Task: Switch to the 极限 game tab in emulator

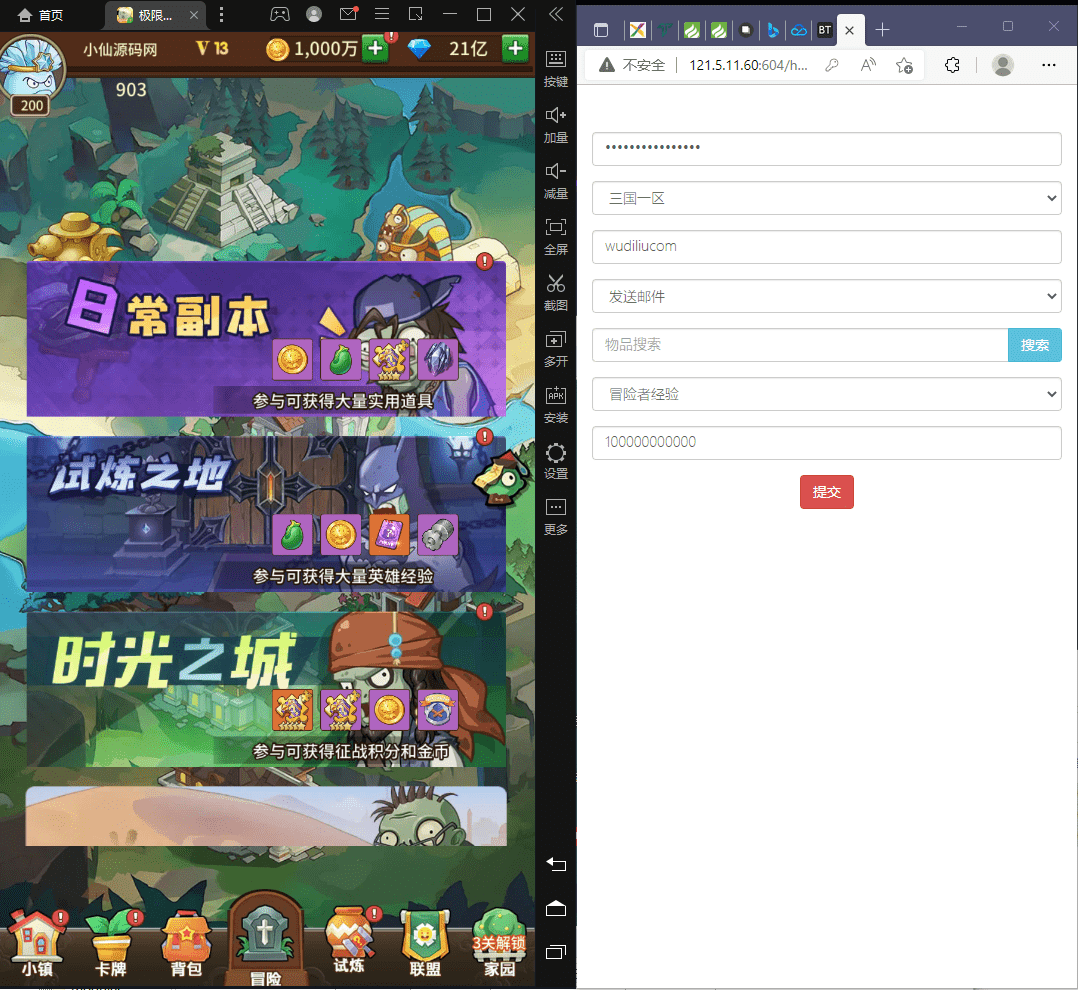Action: click(146, 15)
